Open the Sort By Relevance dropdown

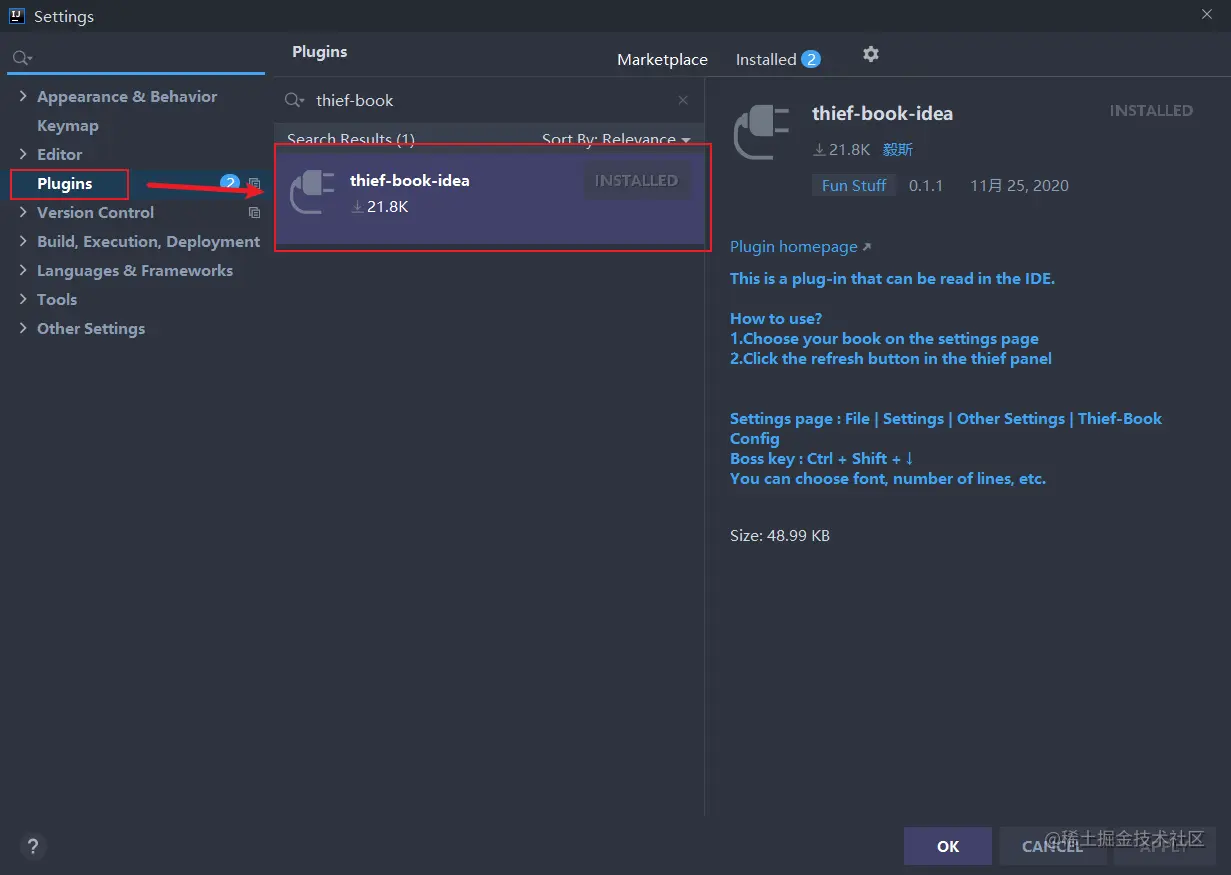[616, 139]
